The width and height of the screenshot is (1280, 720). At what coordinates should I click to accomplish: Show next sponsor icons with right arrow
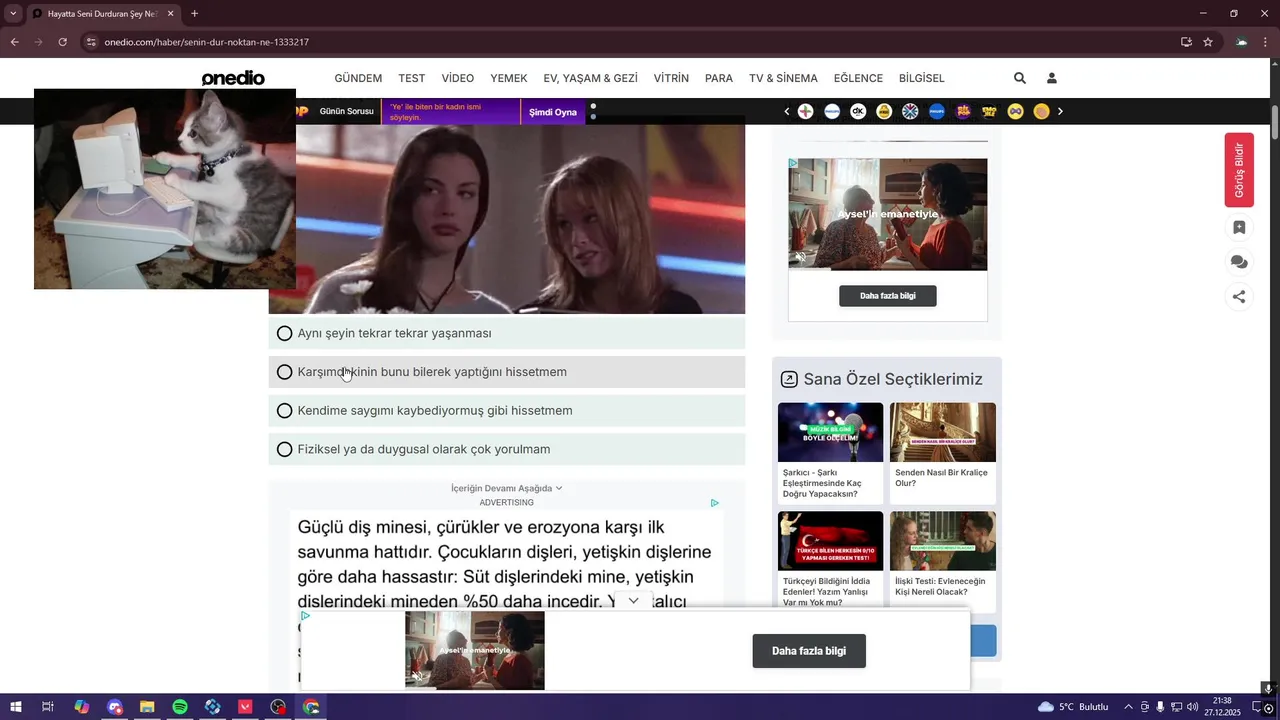tap(1060, 111)
